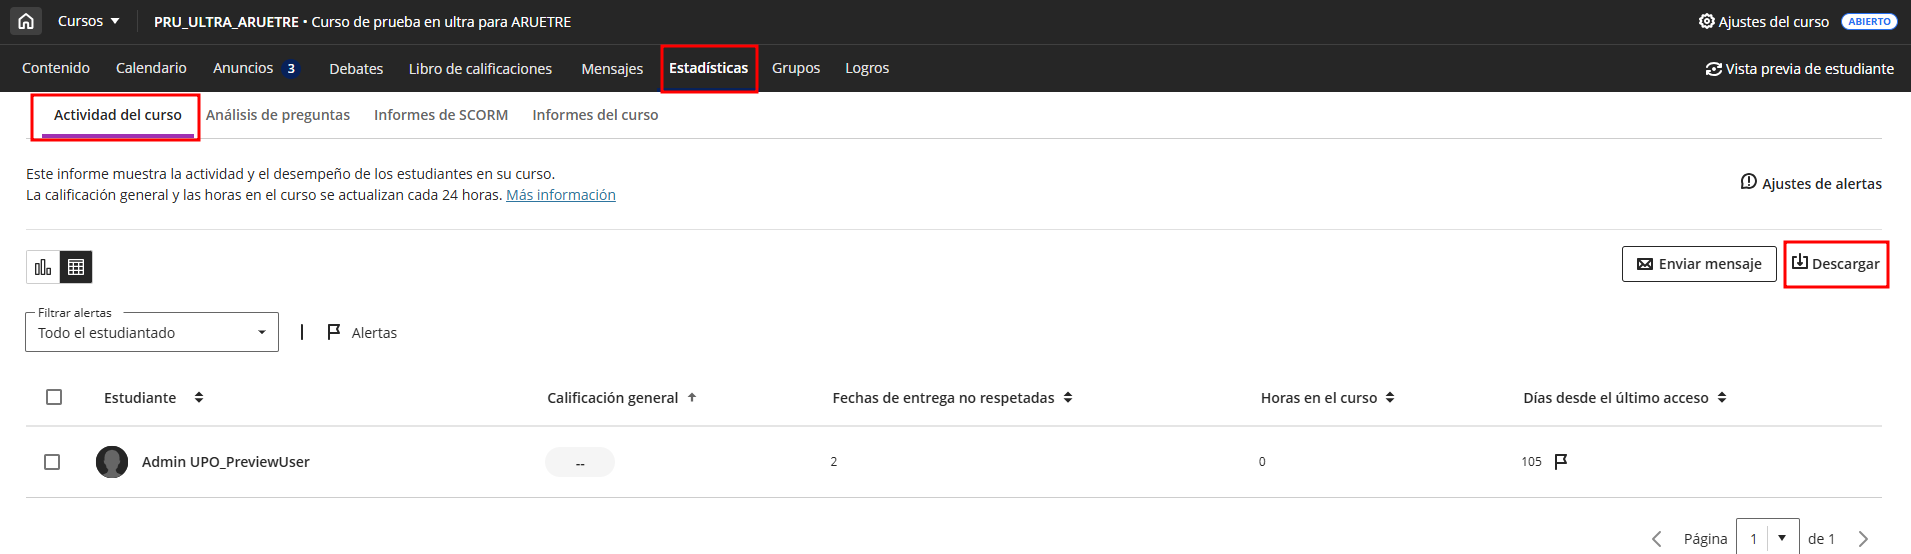Switch to Análisis de preguntas tab
This screenshot has height=554, width=1911.
(278, 115)
